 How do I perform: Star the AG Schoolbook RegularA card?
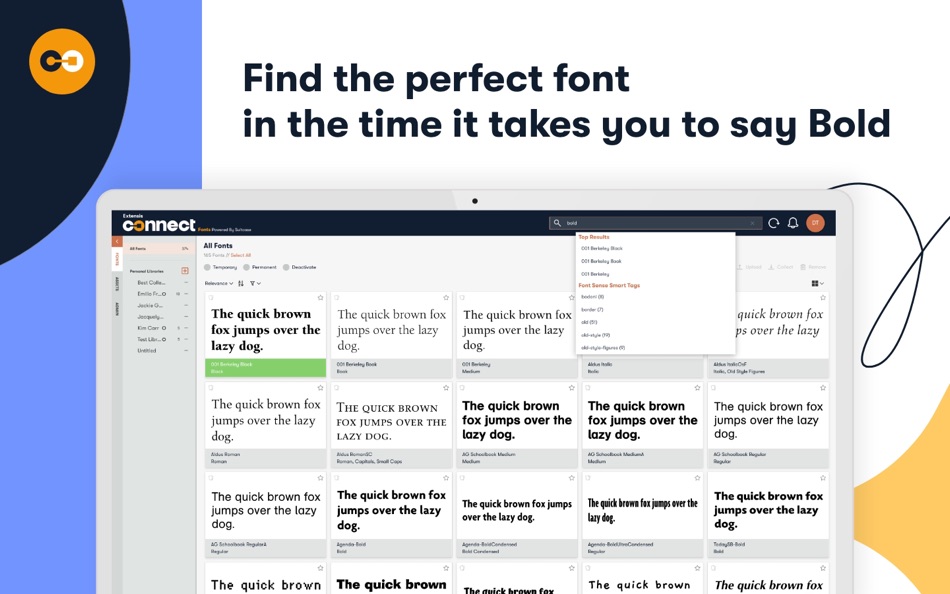click(x=321, y=478)
